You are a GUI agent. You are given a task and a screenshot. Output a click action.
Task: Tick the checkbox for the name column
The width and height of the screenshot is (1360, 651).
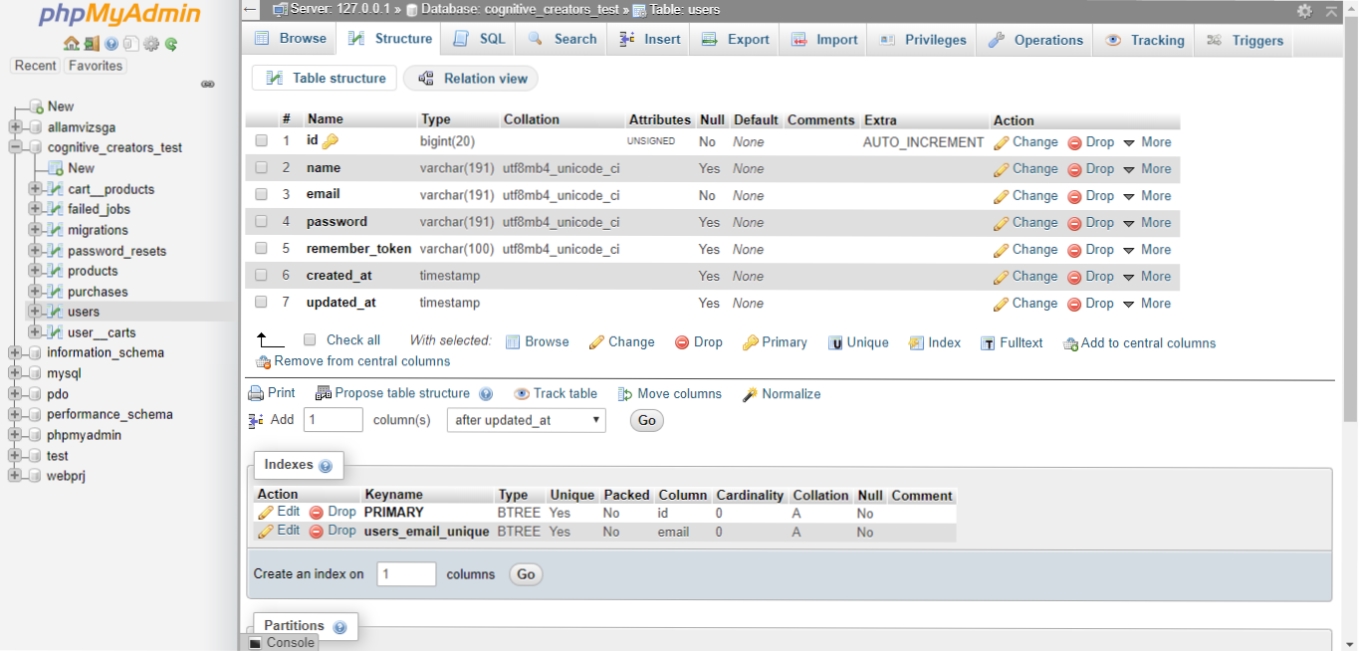(261, 168)
